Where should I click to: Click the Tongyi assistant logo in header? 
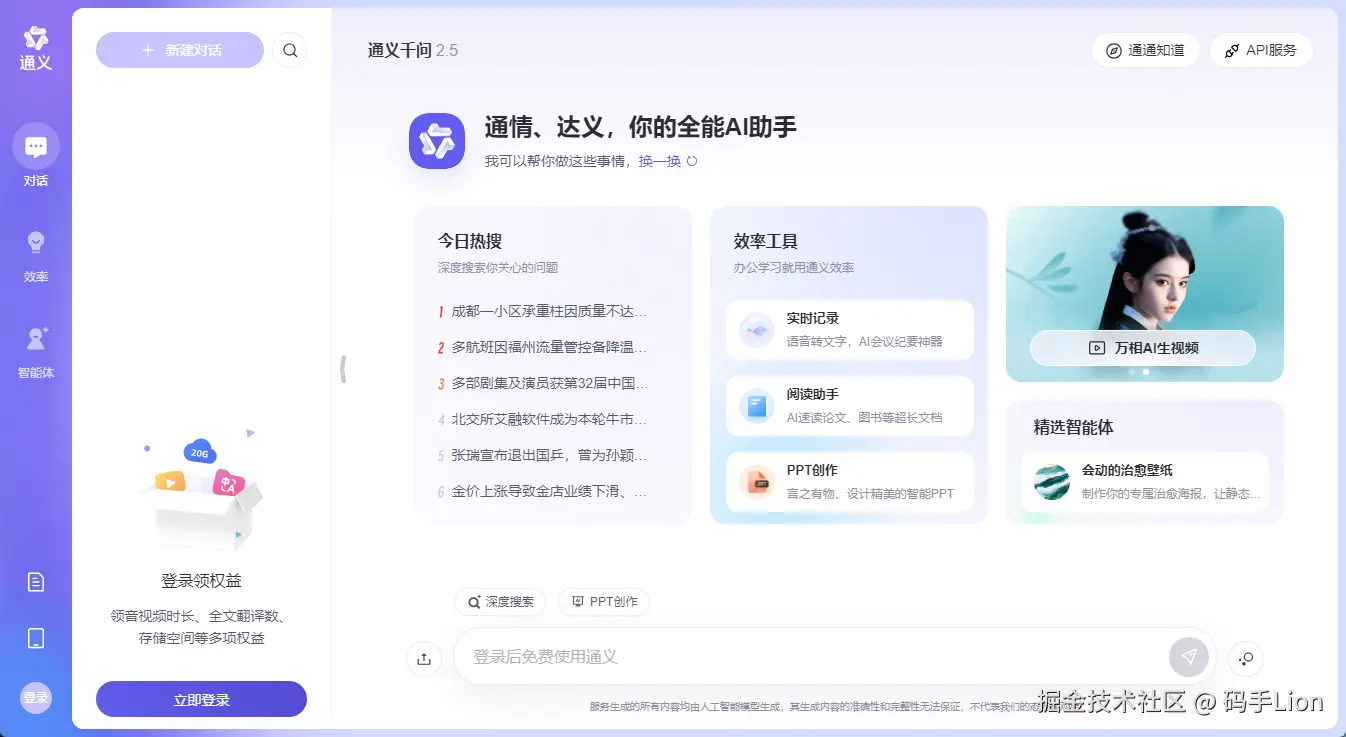tap(437, 141)
